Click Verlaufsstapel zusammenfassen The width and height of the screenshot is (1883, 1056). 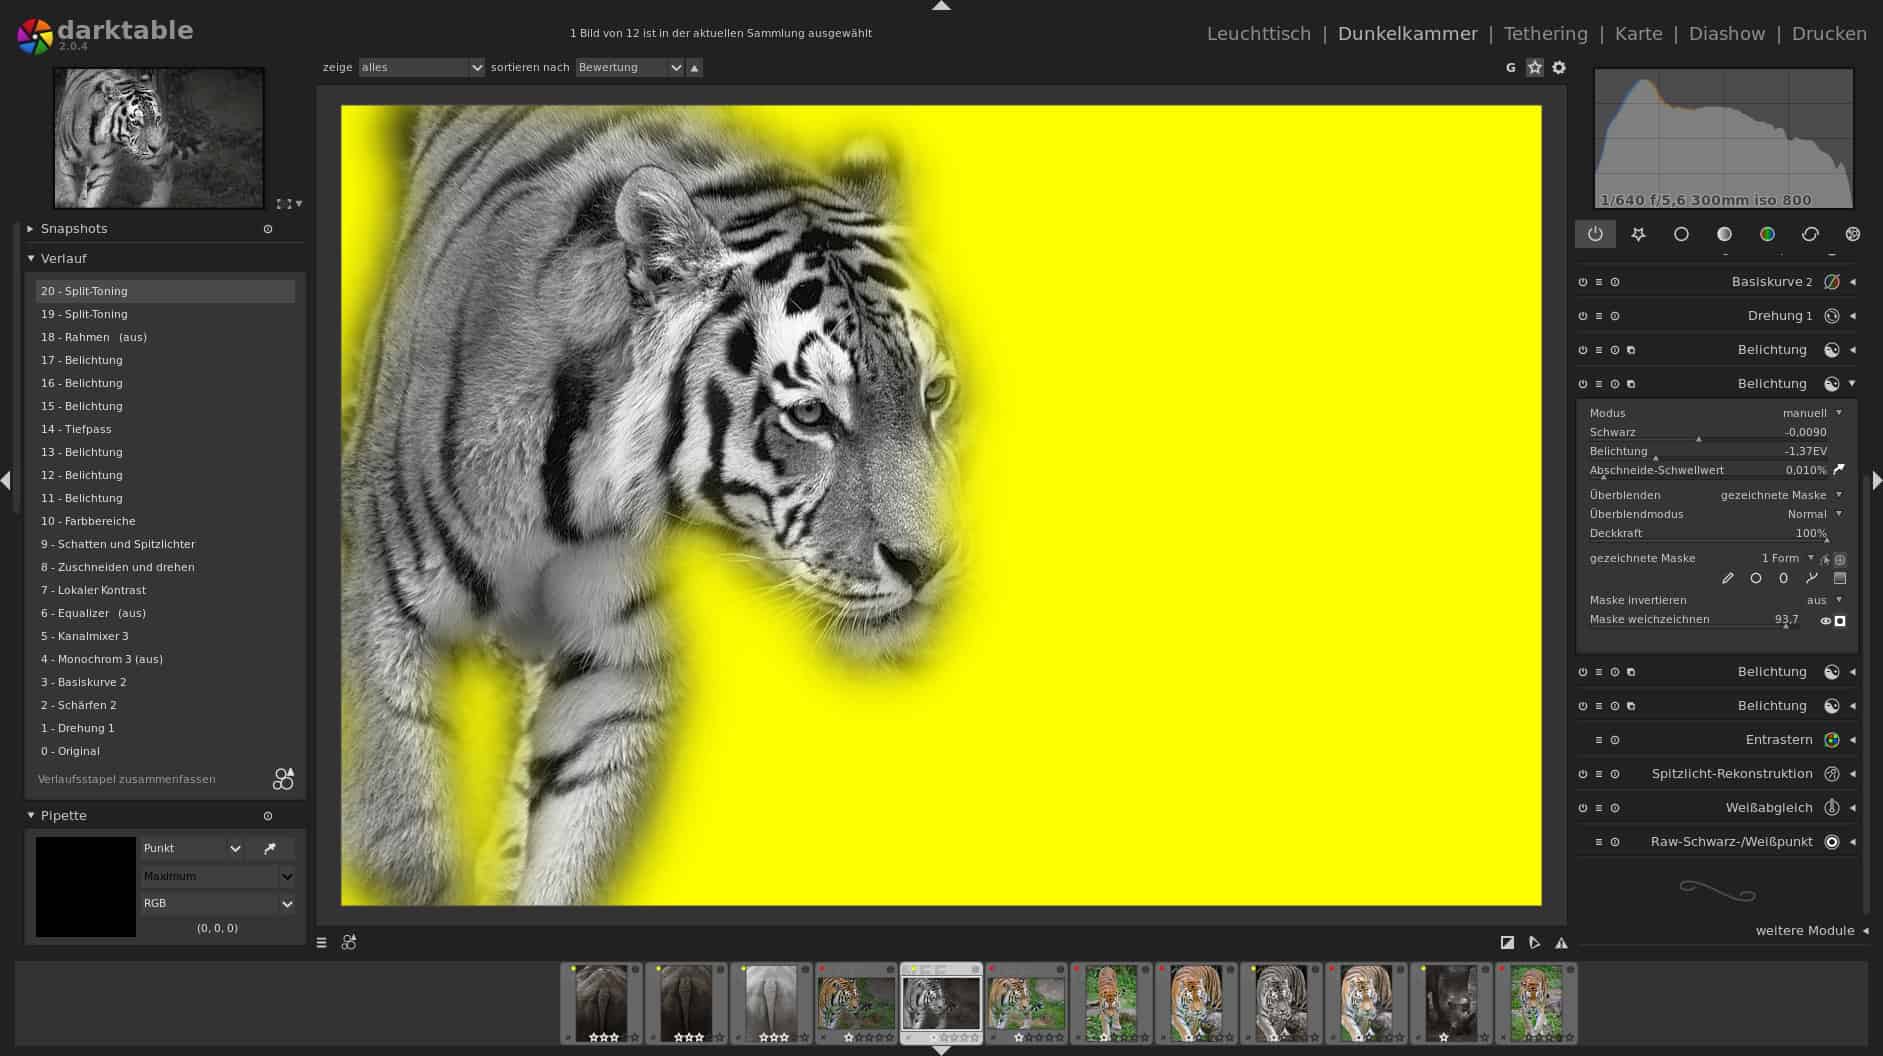(x=127, y=779)
